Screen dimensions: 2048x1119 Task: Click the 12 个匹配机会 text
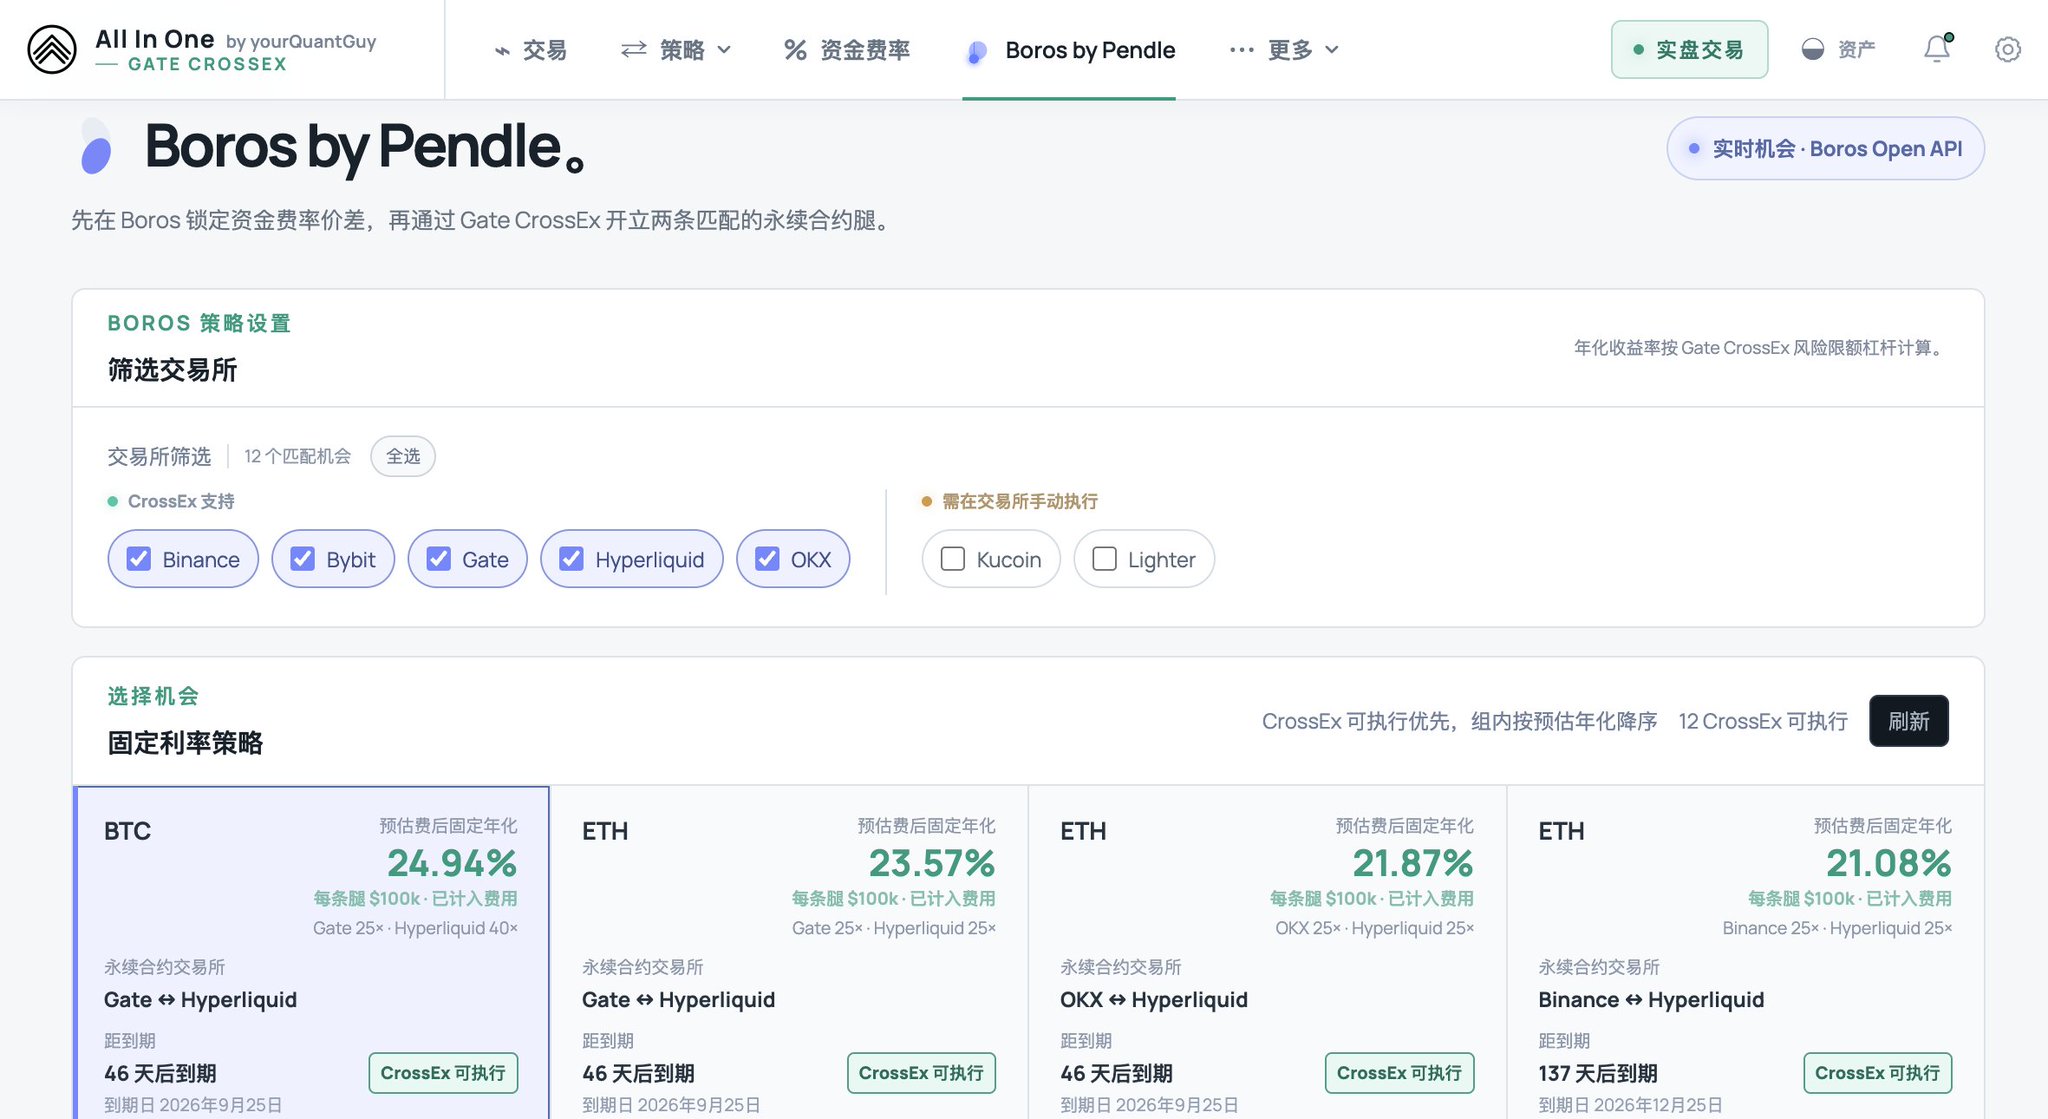[x=298, y=456]
